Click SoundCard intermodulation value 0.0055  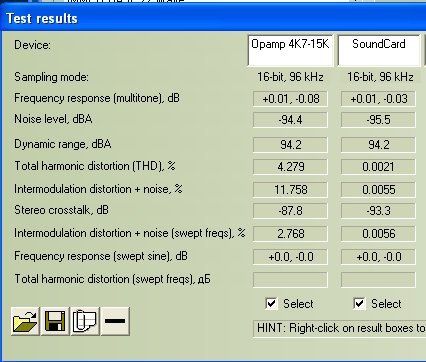click(x=378, y=190)
